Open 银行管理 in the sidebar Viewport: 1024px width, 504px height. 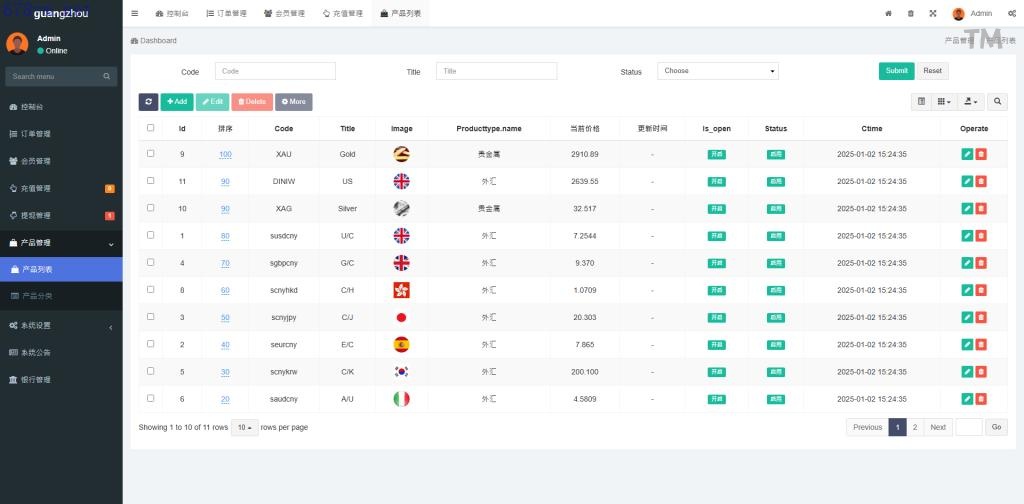36,380
